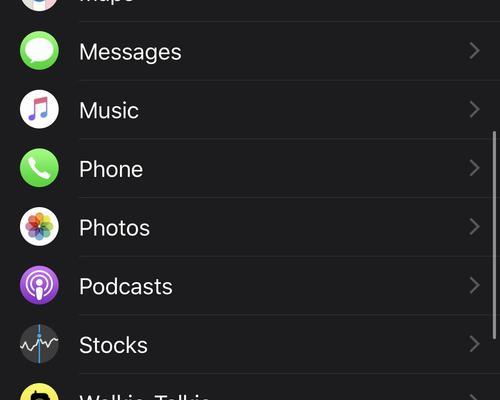This screenshot has width=500, height=400.
Task: Tap the yellow Walkie-Talkie icon
Action: [x=39, y=392]
